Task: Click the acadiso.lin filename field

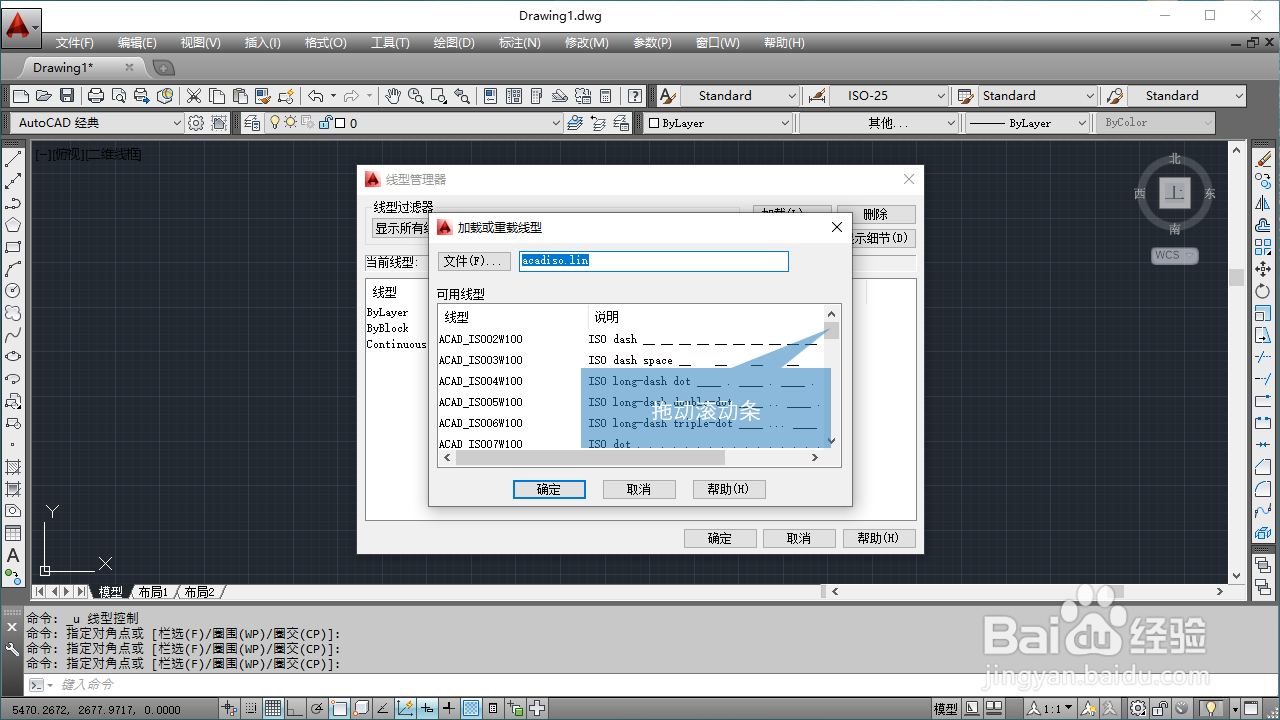Action: [654, 261]
